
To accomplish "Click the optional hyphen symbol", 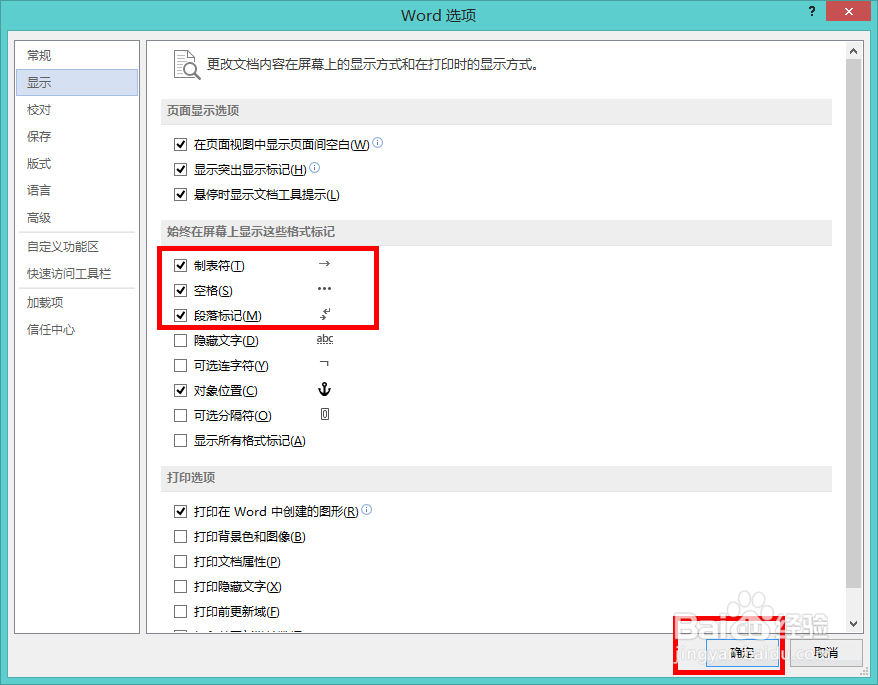I will click(x=324, y=364).
